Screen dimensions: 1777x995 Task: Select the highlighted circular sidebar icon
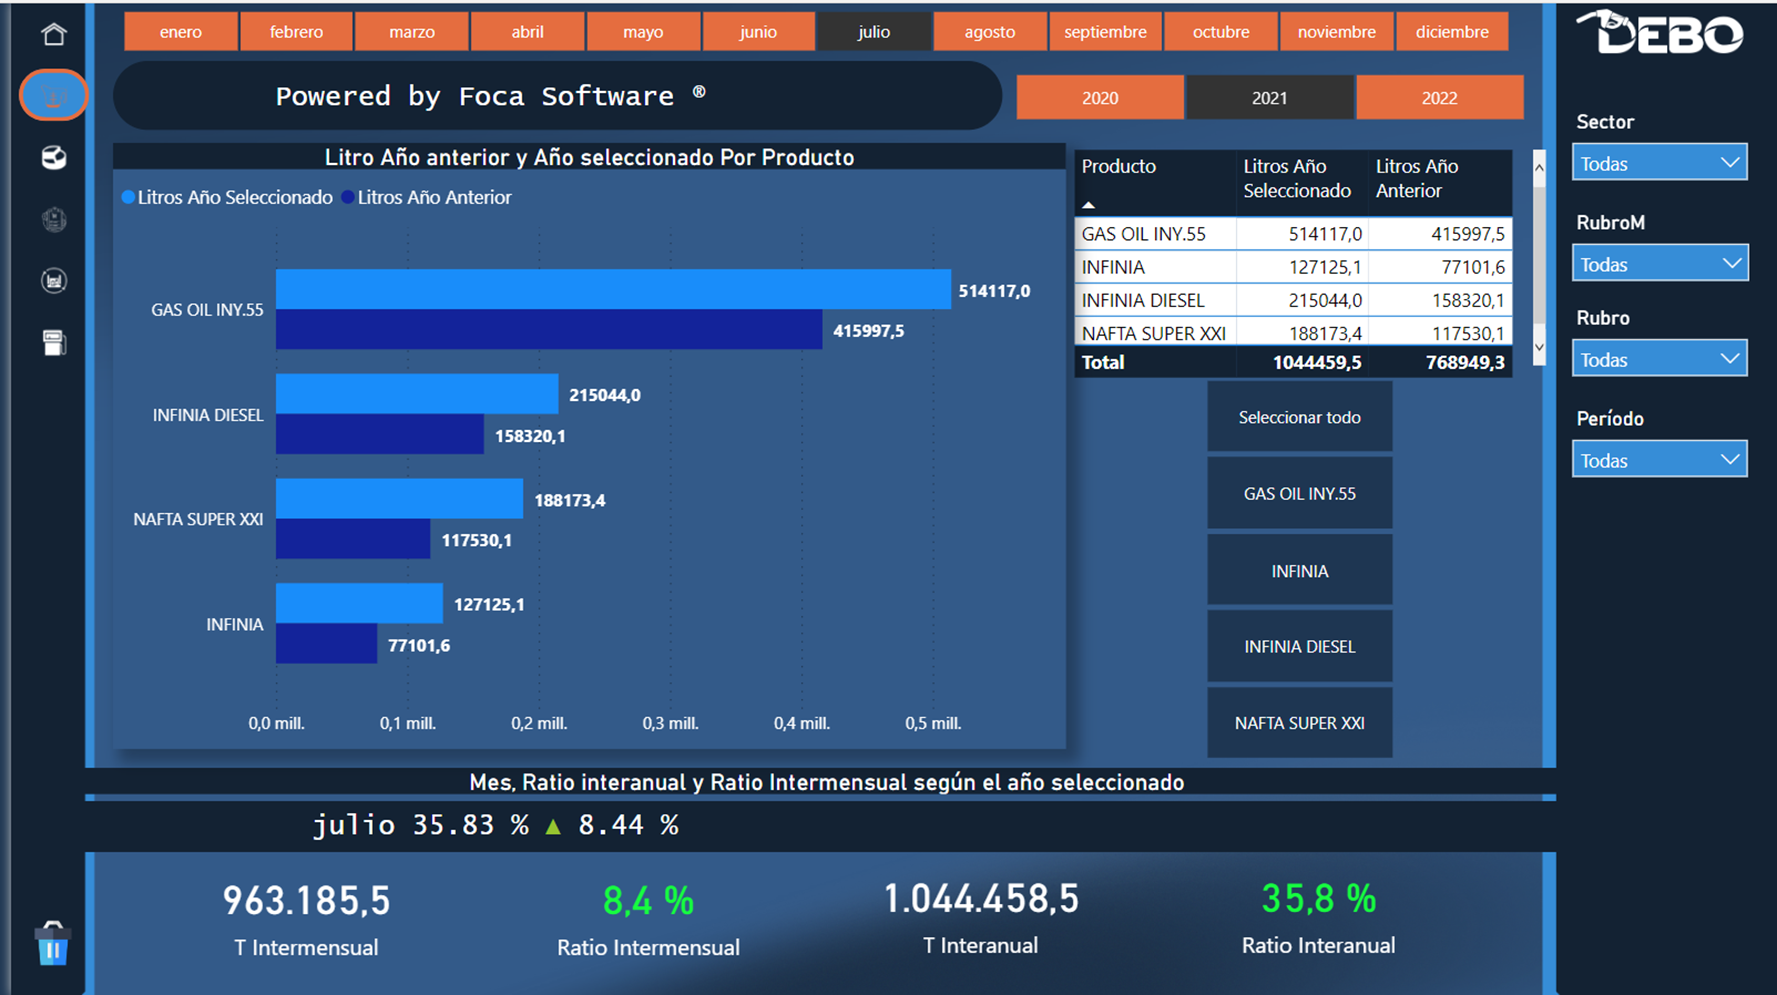point(54,95)
